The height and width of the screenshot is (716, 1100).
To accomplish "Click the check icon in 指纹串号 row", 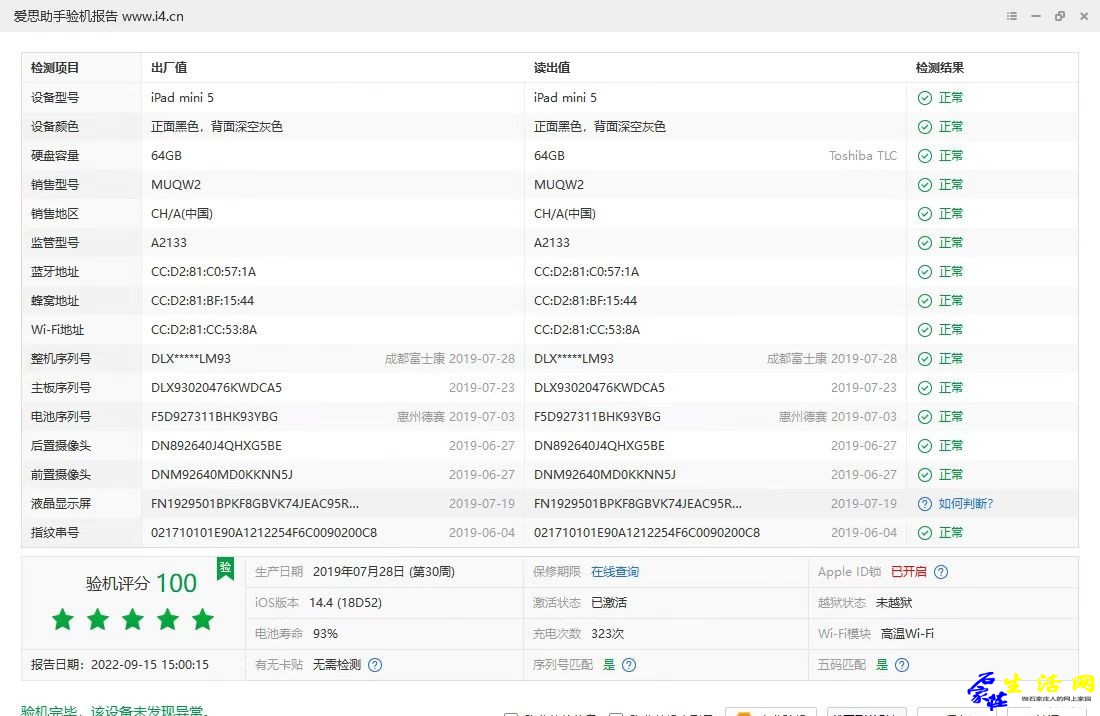I will [925, 533].
